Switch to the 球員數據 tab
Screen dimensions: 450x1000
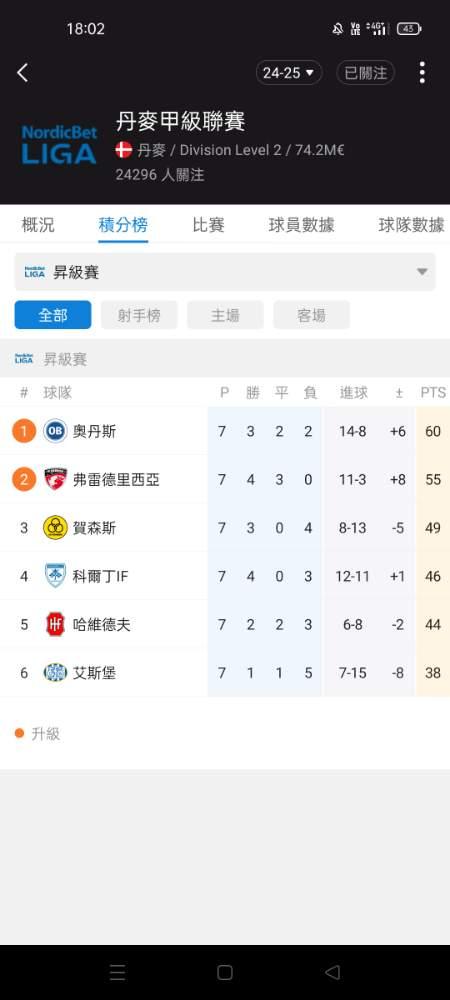(301, 224)
